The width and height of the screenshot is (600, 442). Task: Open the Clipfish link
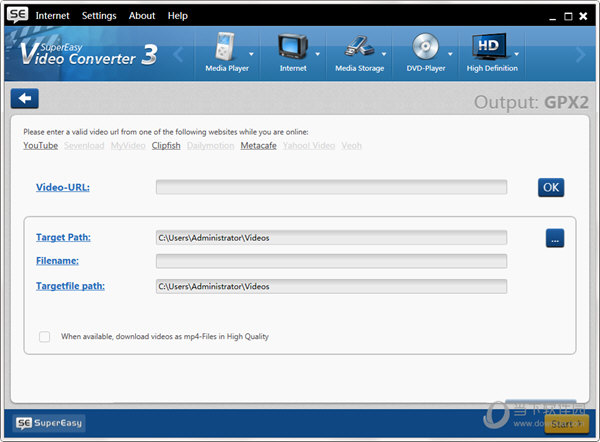tap(166, 146)
